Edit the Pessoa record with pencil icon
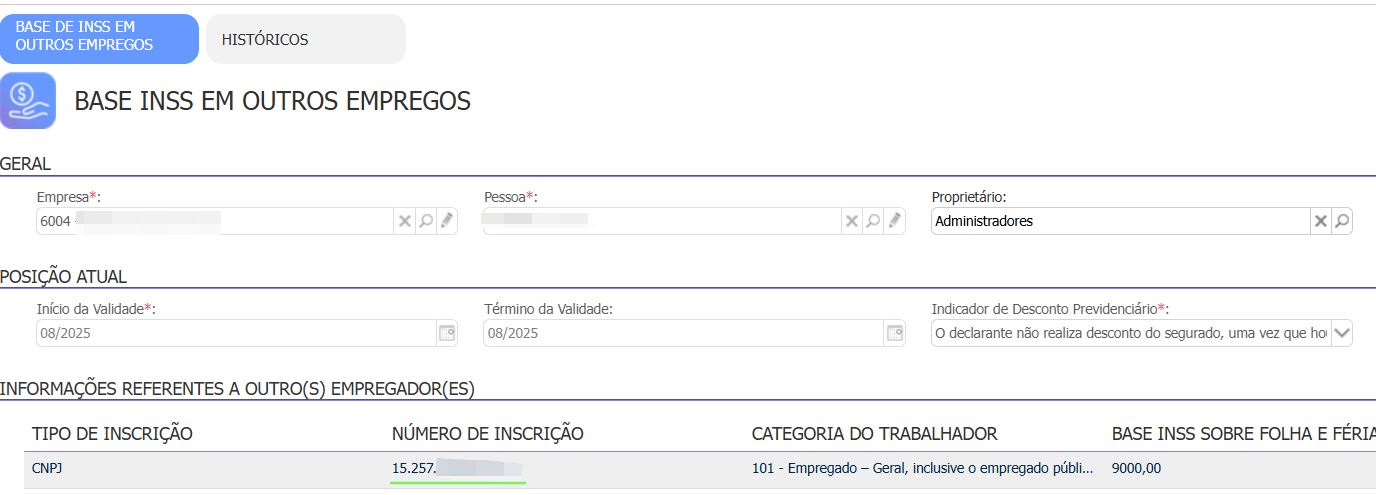 tap(895, 221)
